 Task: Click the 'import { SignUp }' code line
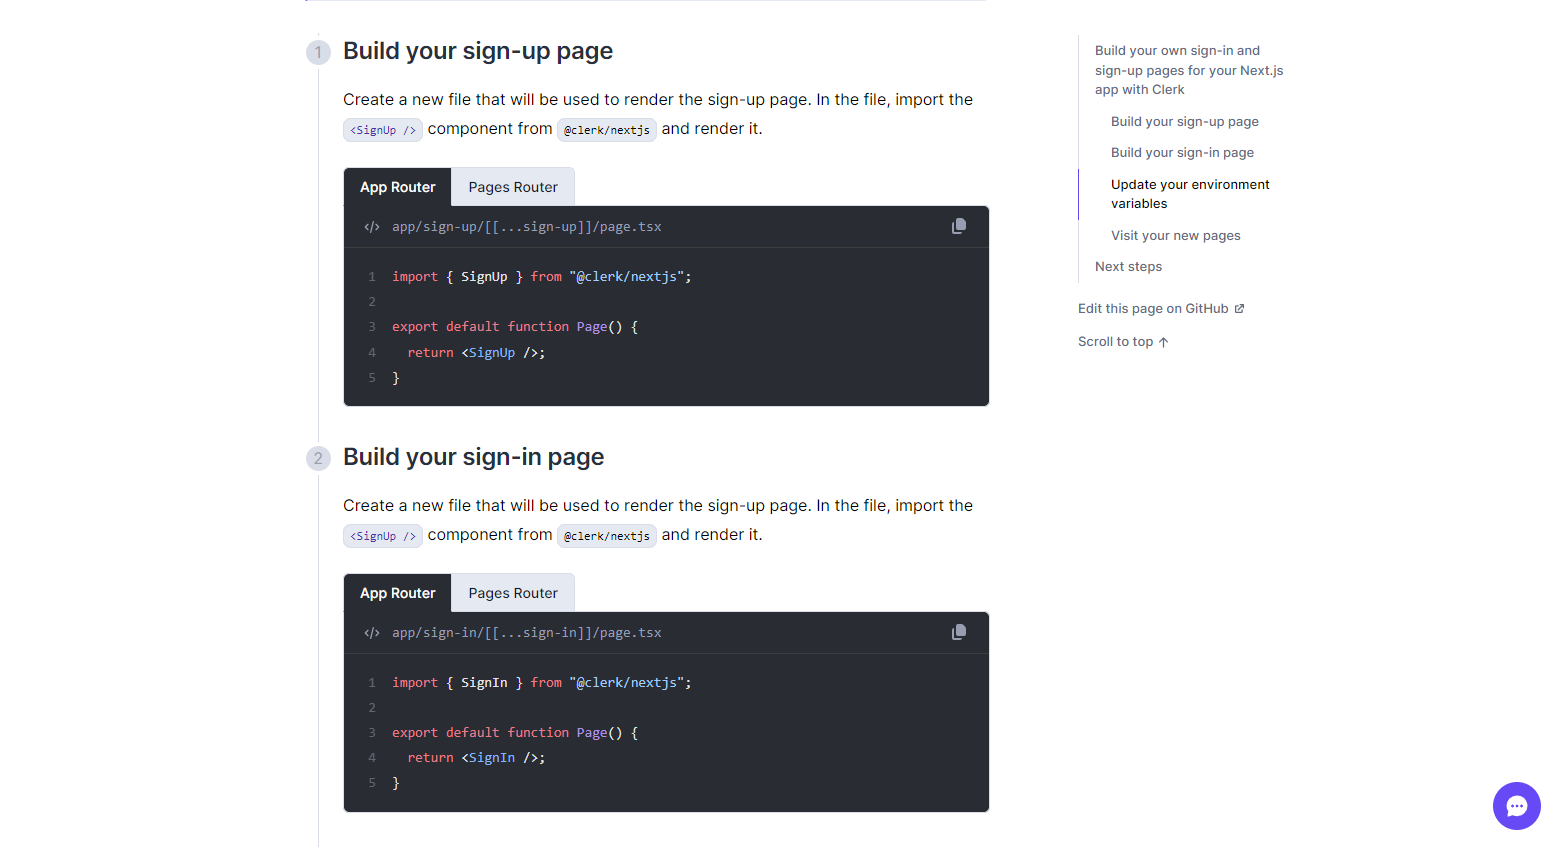(x=542, y=277)
